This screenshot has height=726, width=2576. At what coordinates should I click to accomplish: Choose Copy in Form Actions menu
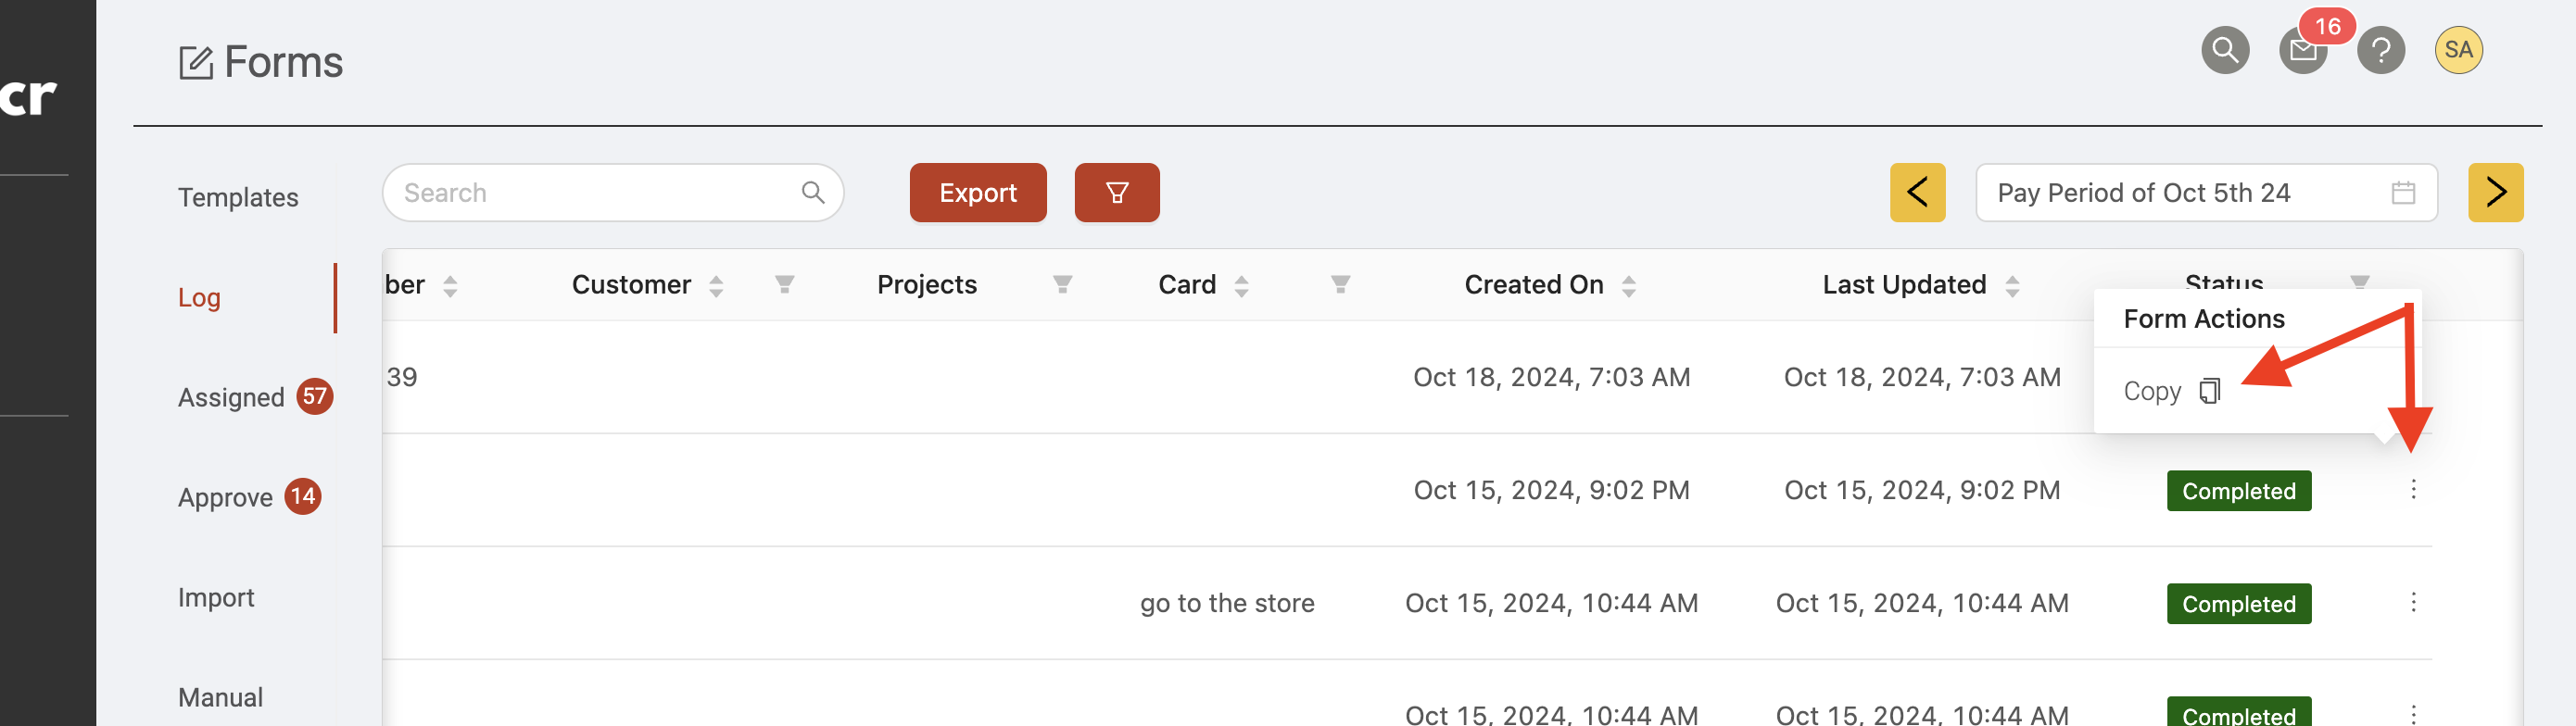[x=2171, y=391]
